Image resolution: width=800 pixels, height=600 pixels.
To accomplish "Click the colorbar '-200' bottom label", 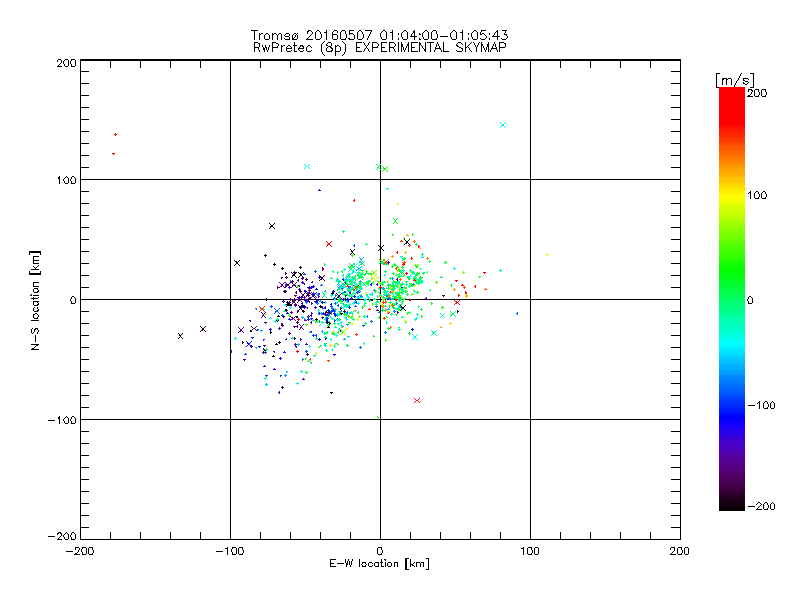I will [x=761, y=506].
